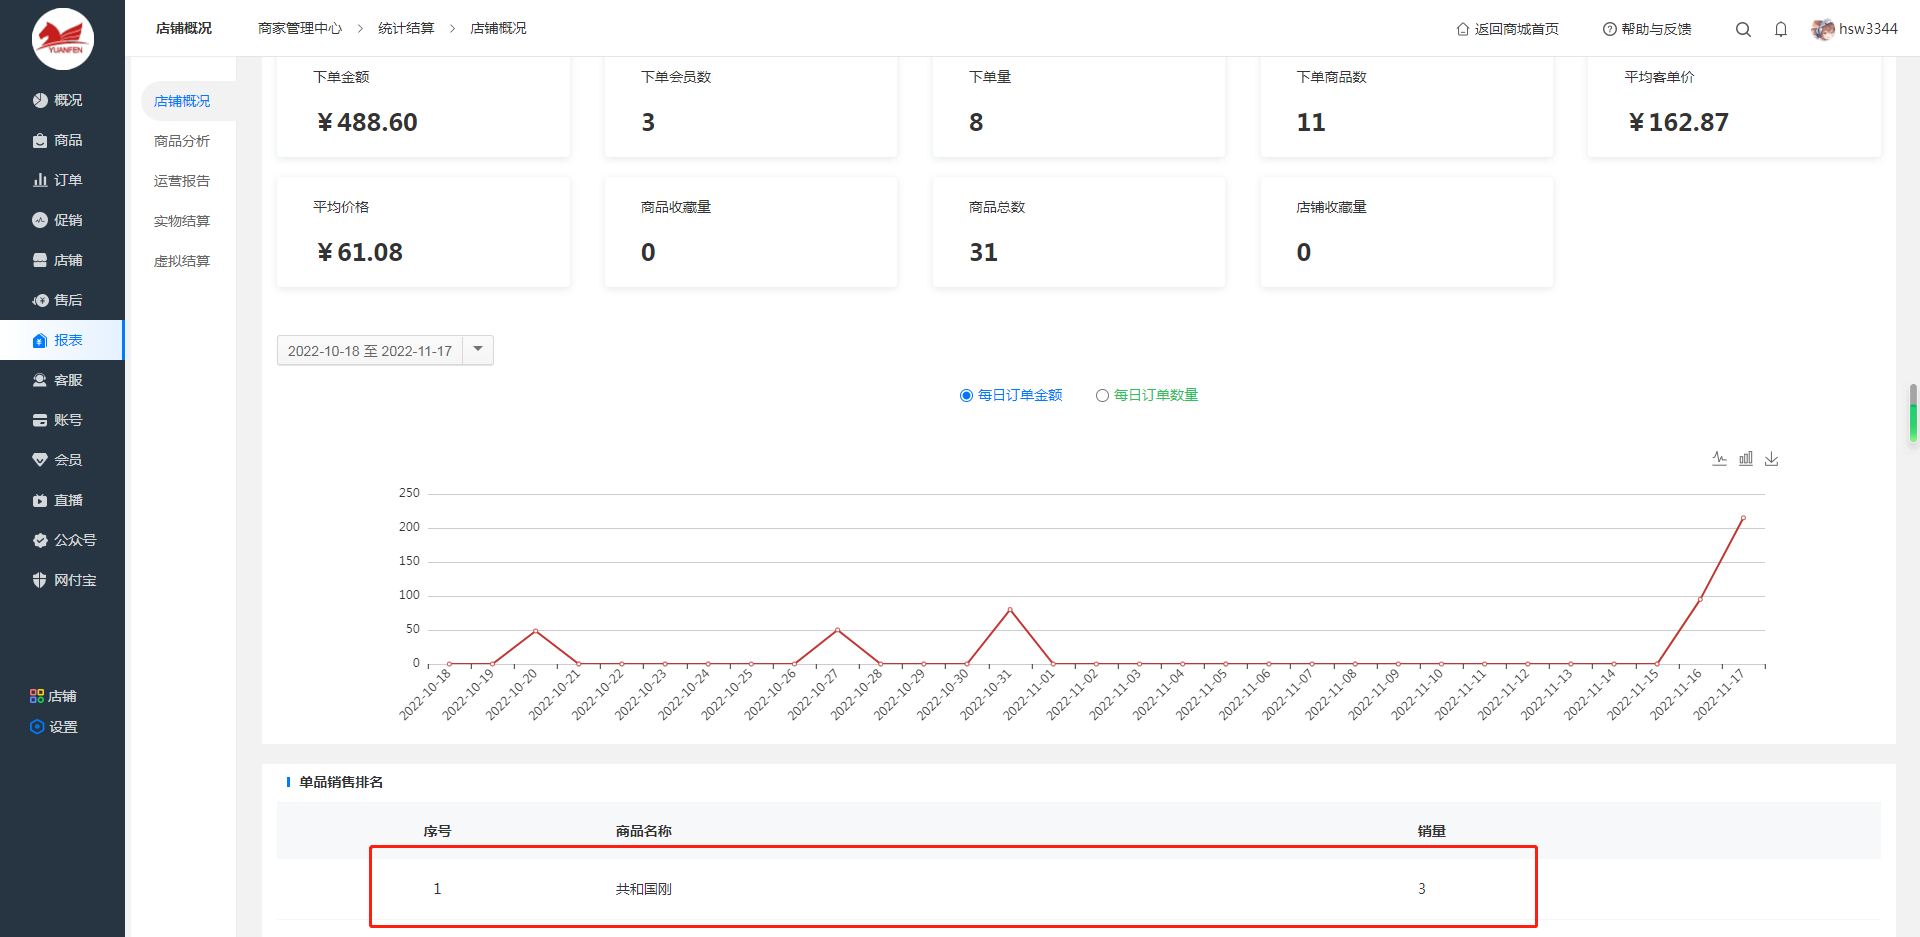Click the 下单金额 ¥488.60 value

[367, 122]
